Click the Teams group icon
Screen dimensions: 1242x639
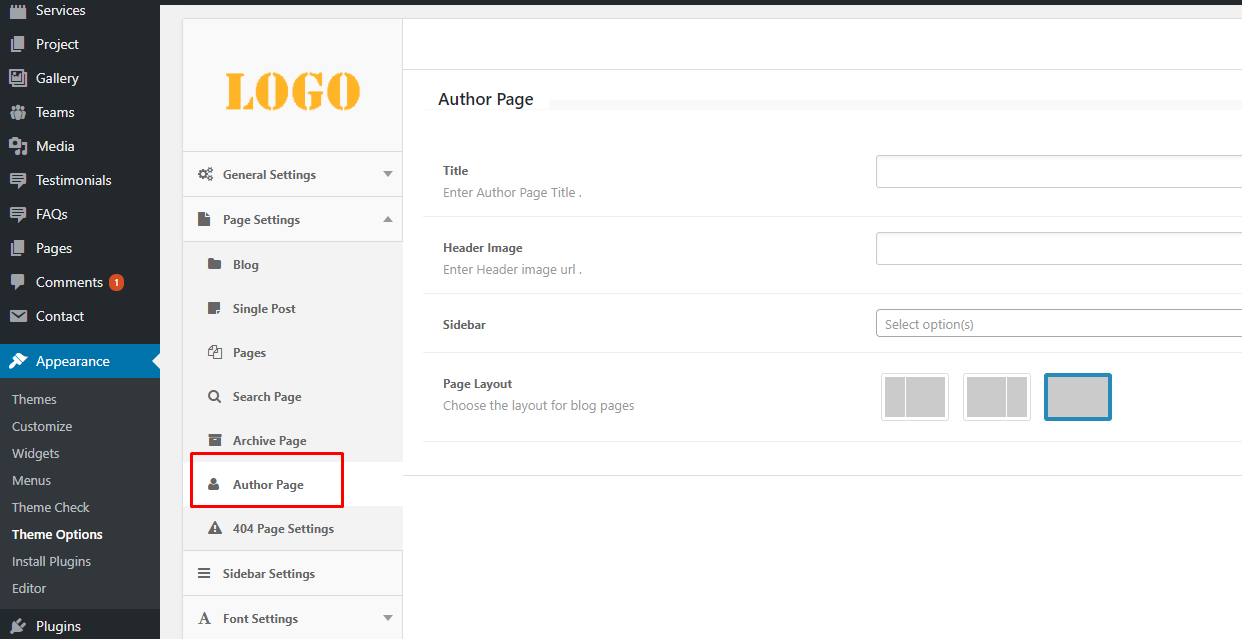click(17, 112)
